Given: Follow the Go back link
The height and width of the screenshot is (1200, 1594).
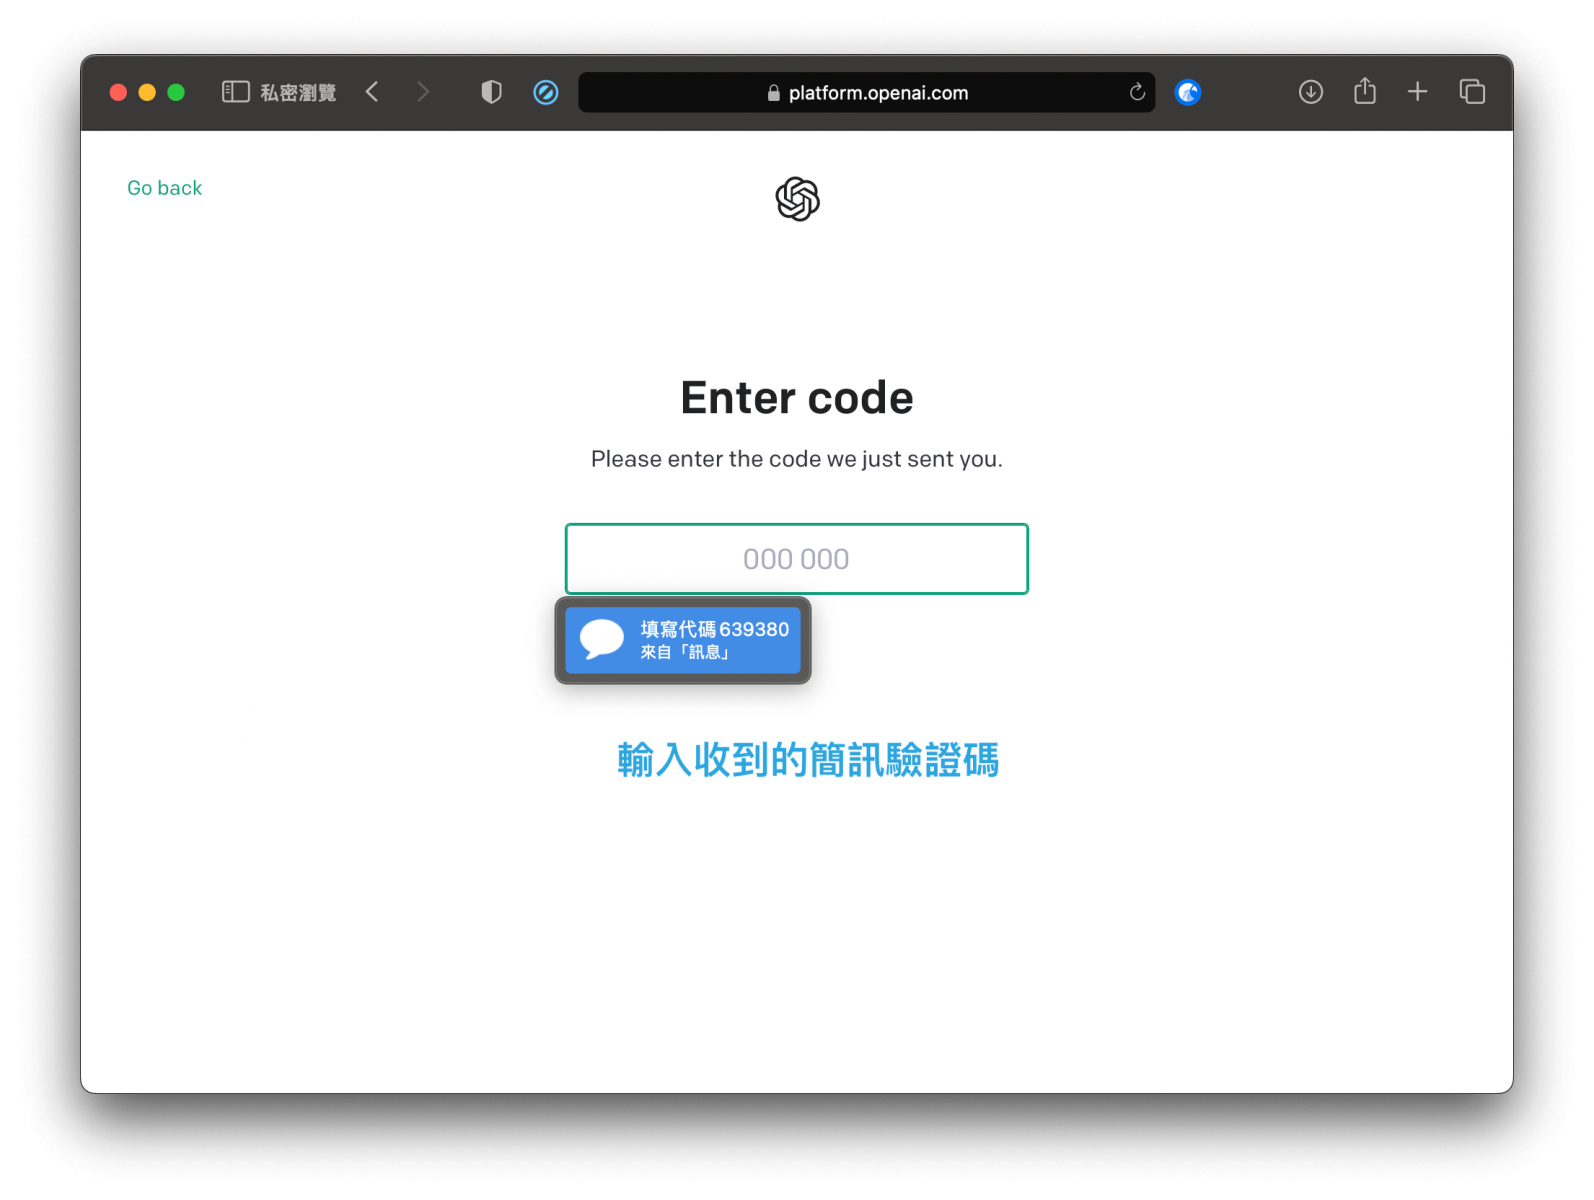Looking at the screenshot, I should (x=164, y=188).
